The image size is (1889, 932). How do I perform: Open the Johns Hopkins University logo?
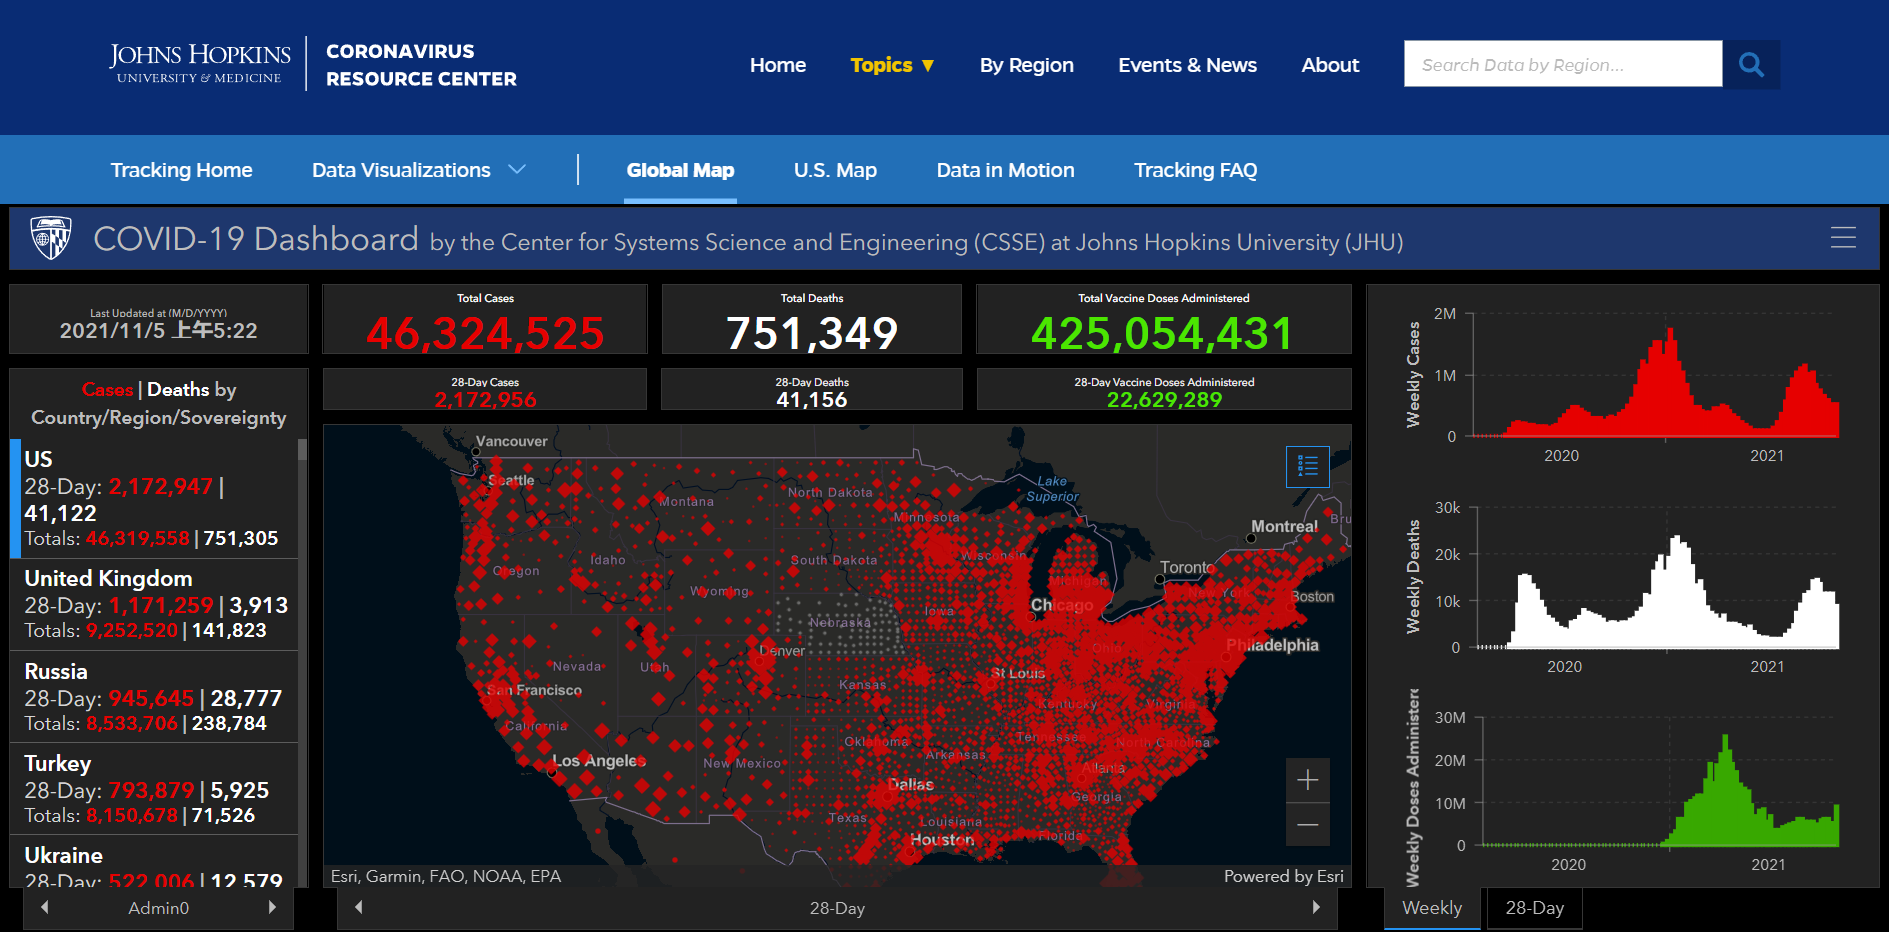click(200, 63)
